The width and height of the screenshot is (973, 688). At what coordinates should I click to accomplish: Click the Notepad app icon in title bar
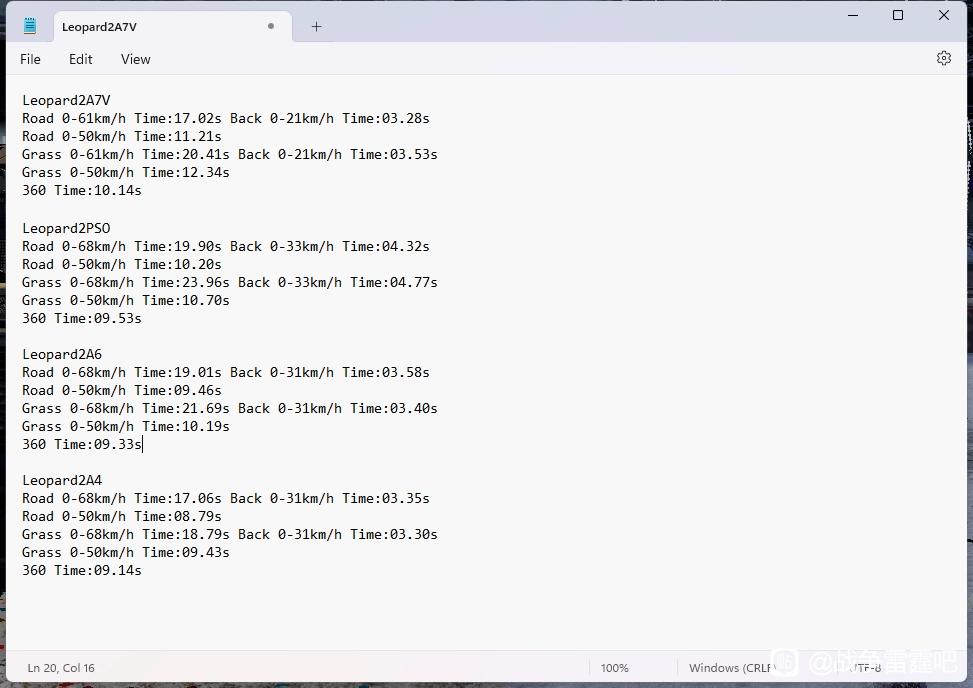(30, 26)
